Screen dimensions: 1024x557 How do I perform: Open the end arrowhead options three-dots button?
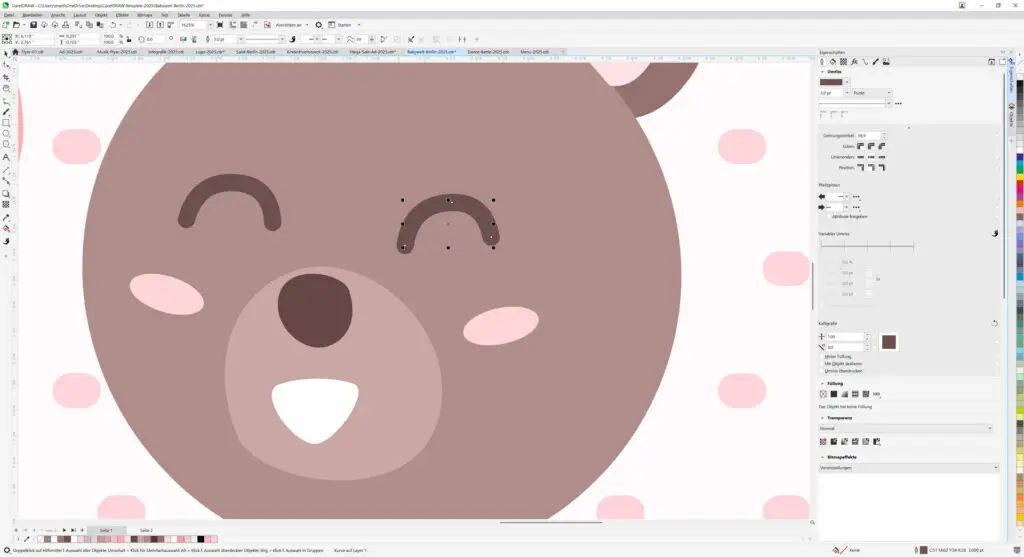[856, 208]
